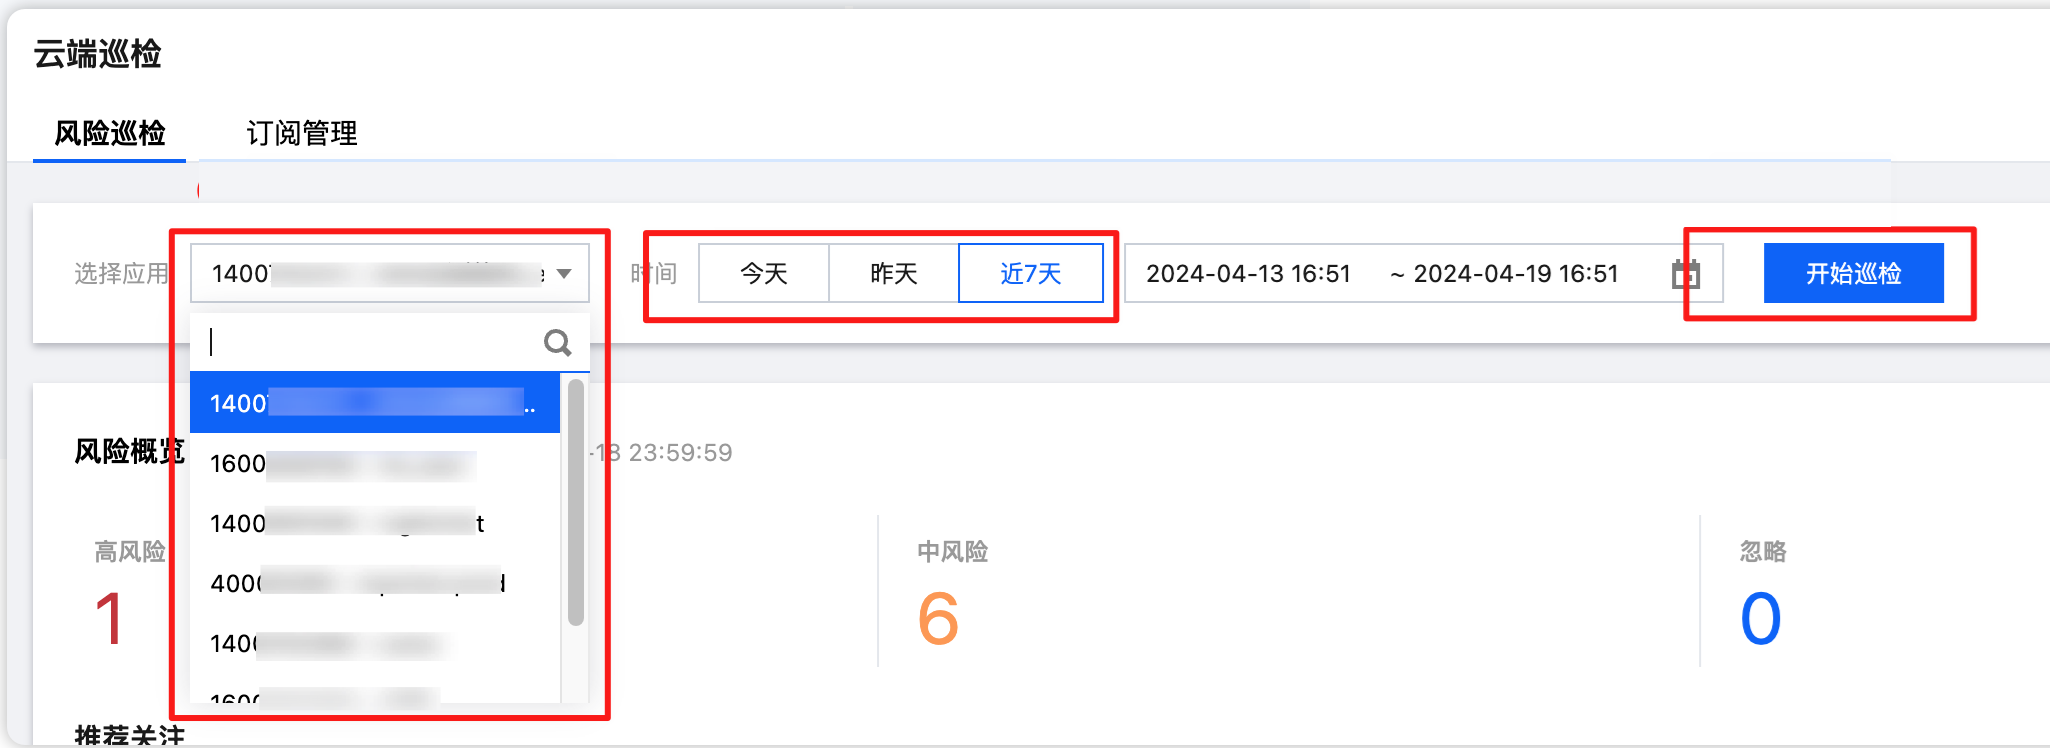Select the 昨天 time range option
Screen dimensions: 2050x748
(x=894, y=274)
